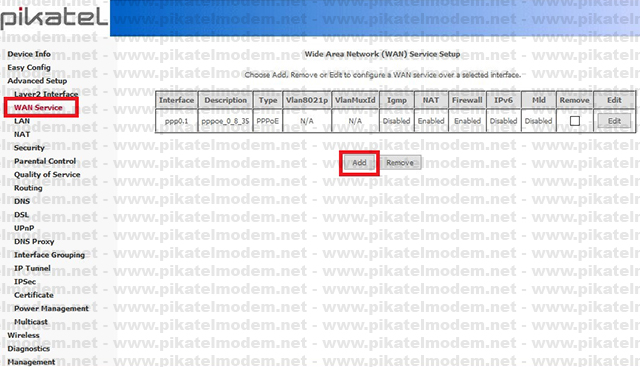The image size is (640, 367).
Task: Open DNS Proxy page
Action: pos(34,242)
